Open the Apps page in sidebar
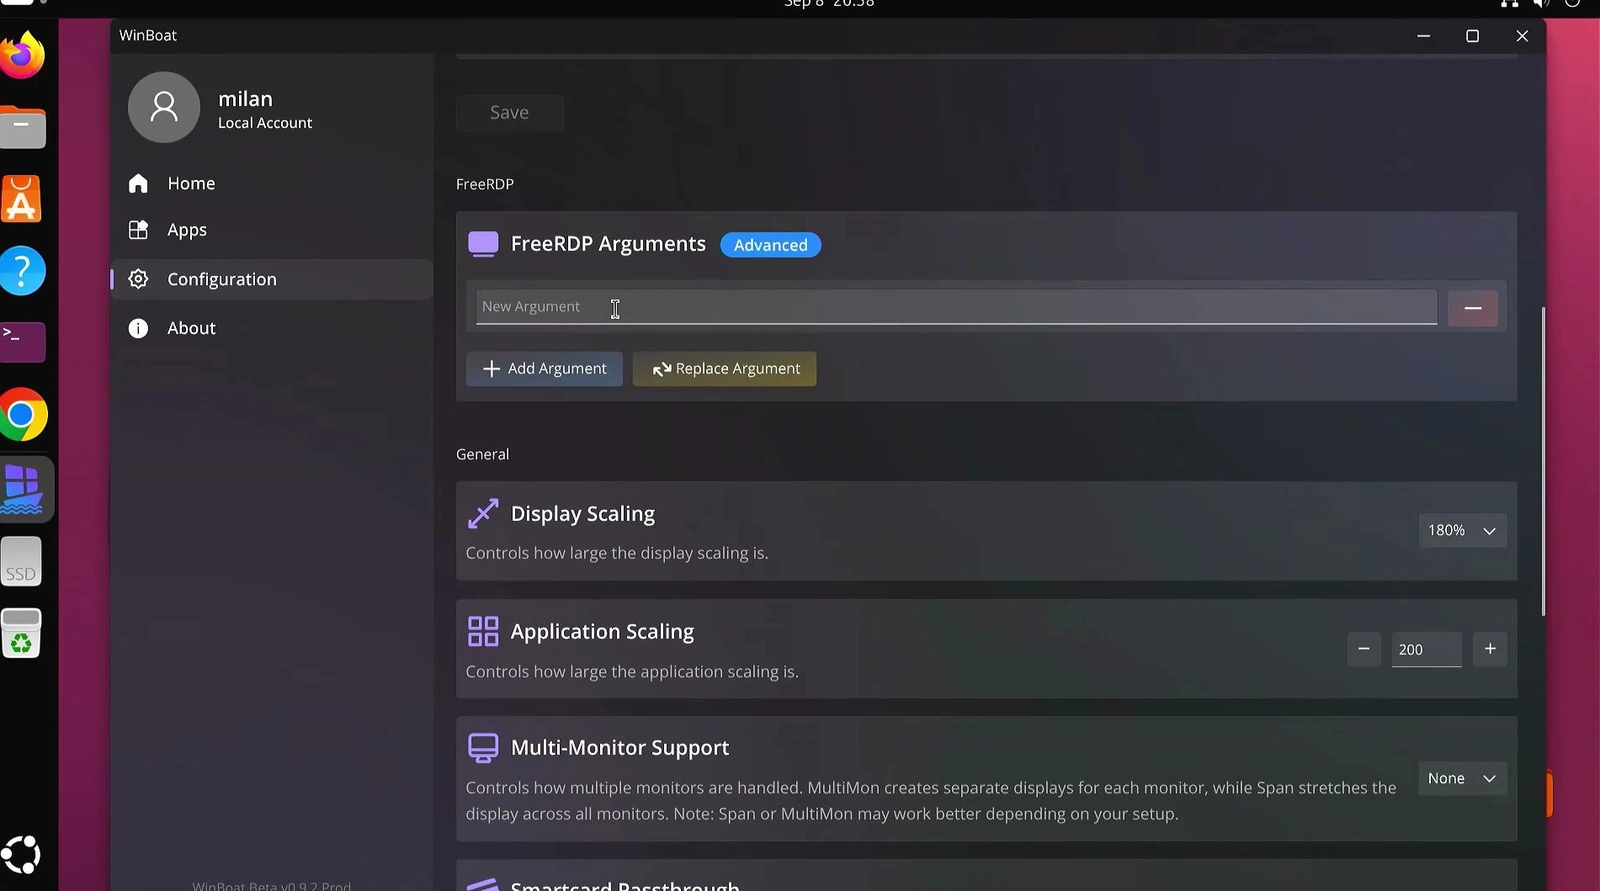The height and width of the screenshot is (891, 1600). point(271,230)
